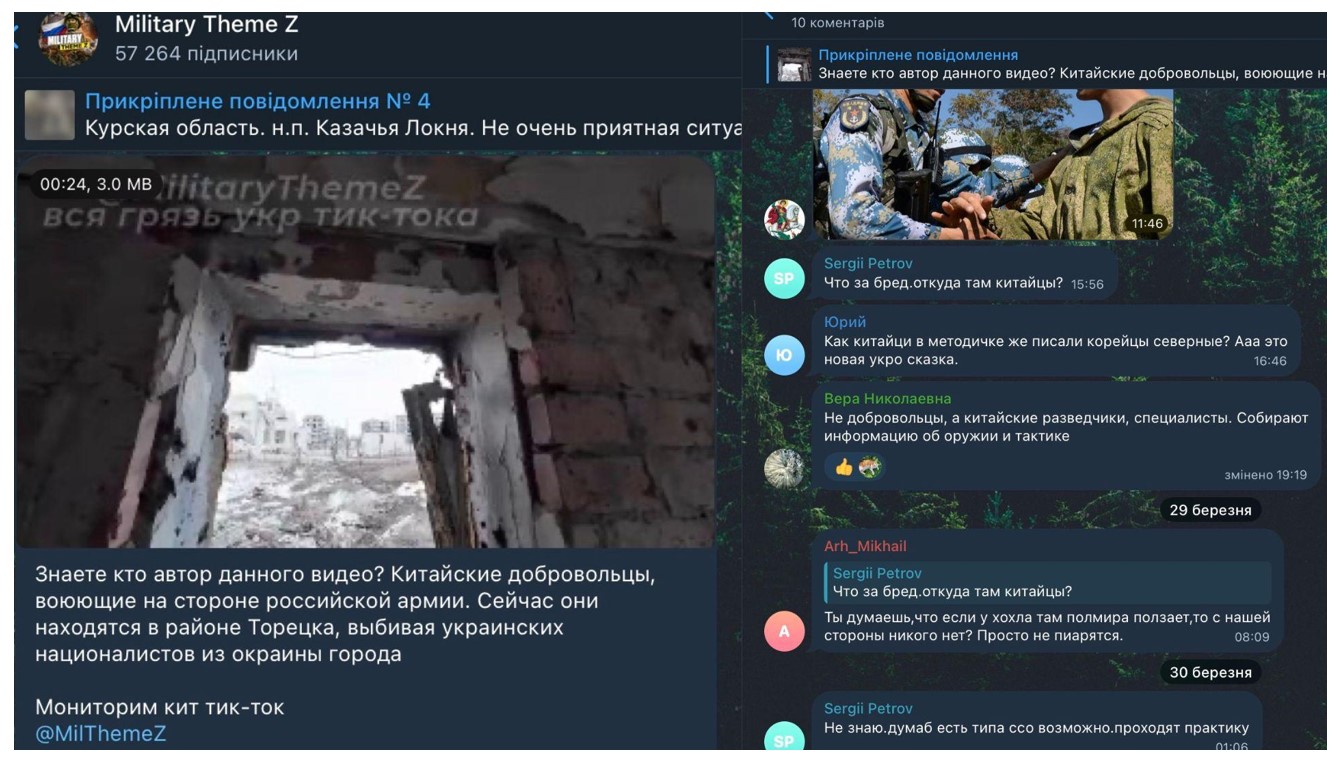Click Вера Николаевна's profile avatar
This screenshot has height=766, width=1342.
[784, 468]
